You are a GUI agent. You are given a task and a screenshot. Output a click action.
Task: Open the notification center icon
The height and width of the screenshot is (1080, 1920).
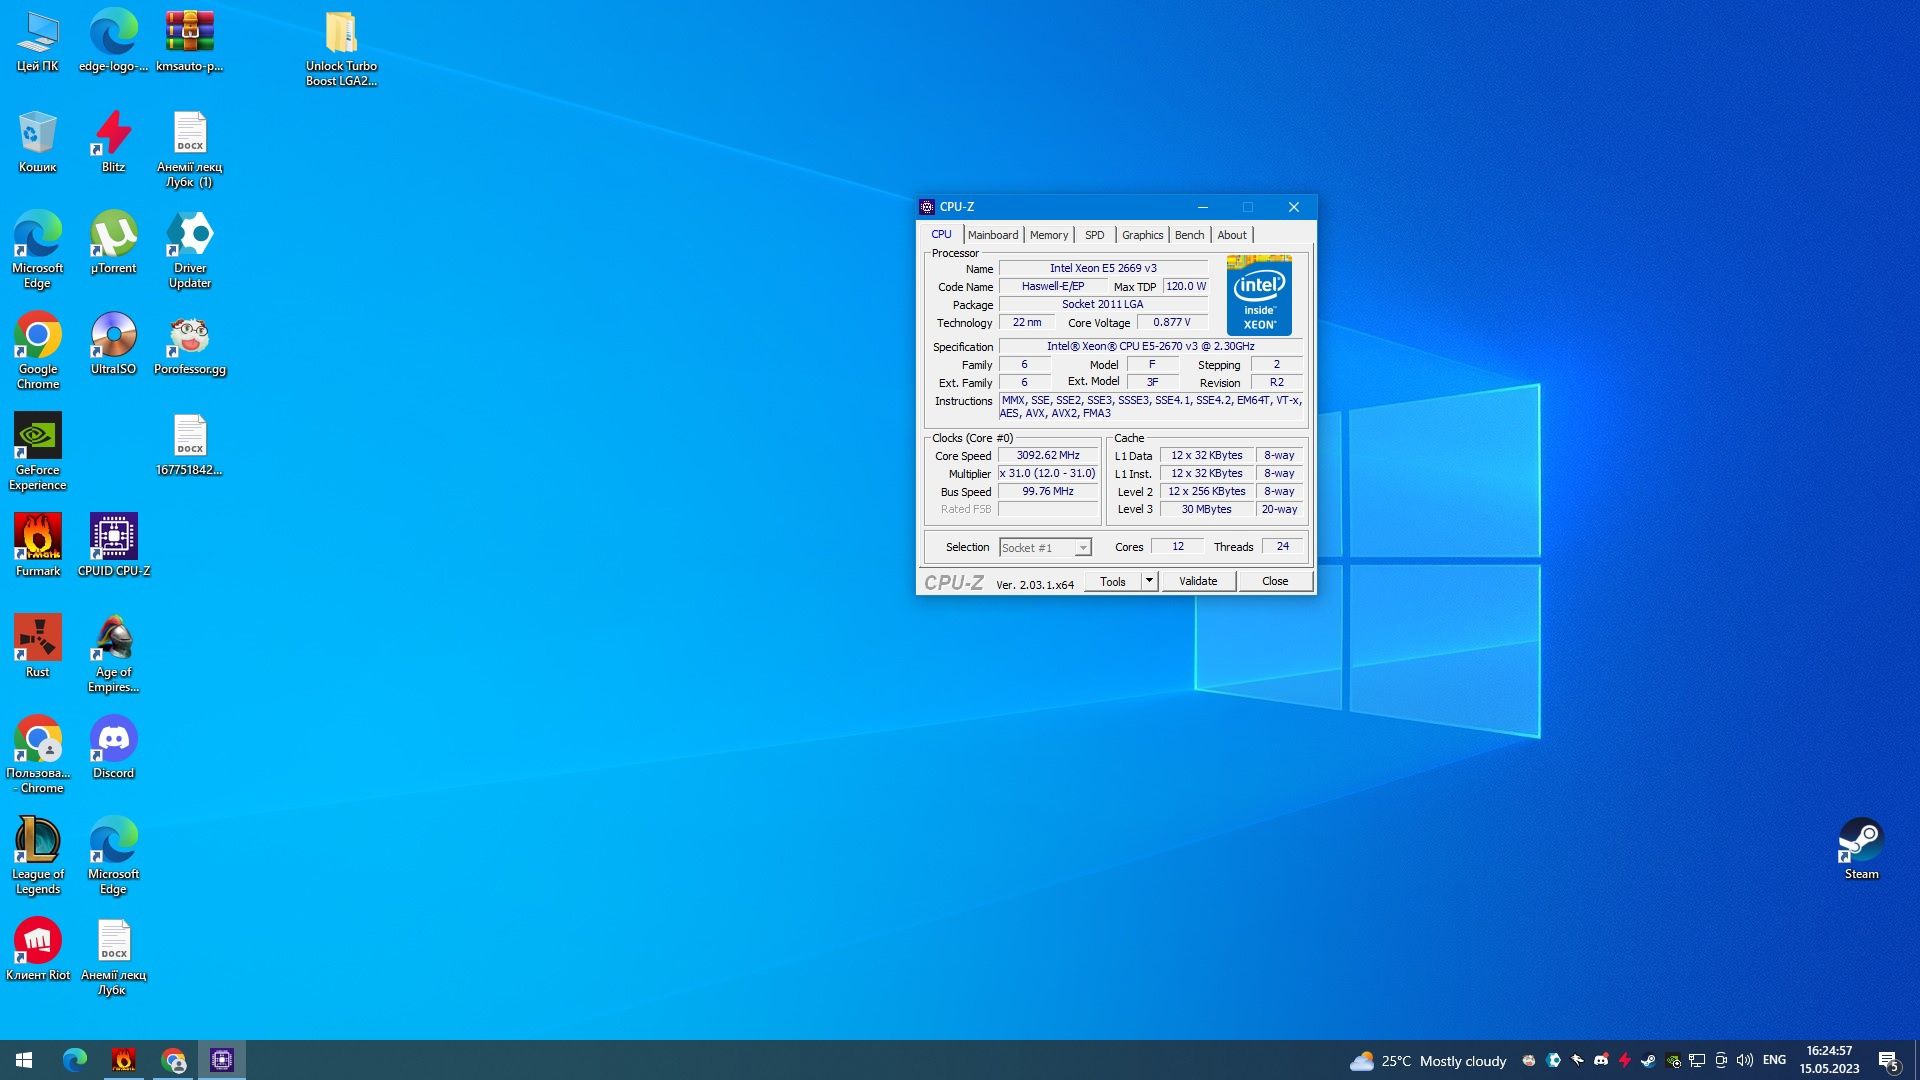[x=1888, y=1060]
